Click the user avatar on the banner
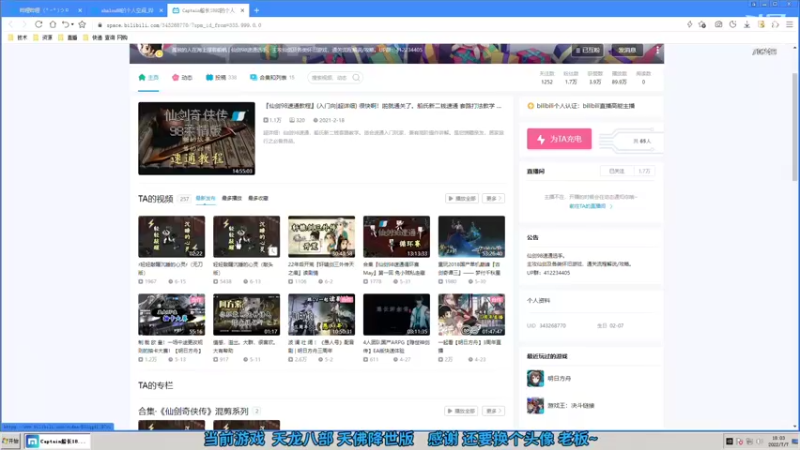The width and height of the screenshot is (800, 450). (151, 50)
